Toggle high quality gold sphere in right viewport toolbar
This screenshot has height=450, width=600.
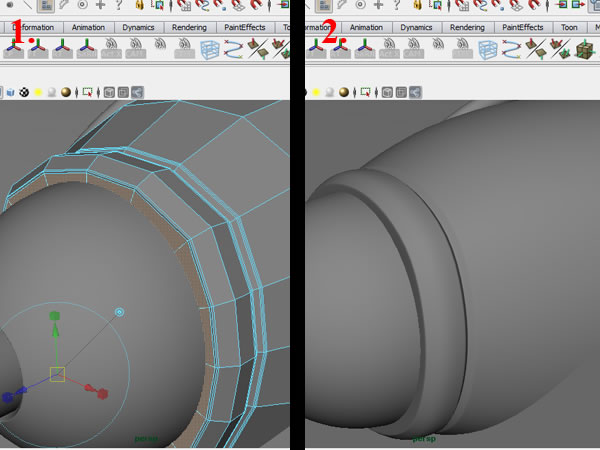pyautogui.click(x=344, y=92)
